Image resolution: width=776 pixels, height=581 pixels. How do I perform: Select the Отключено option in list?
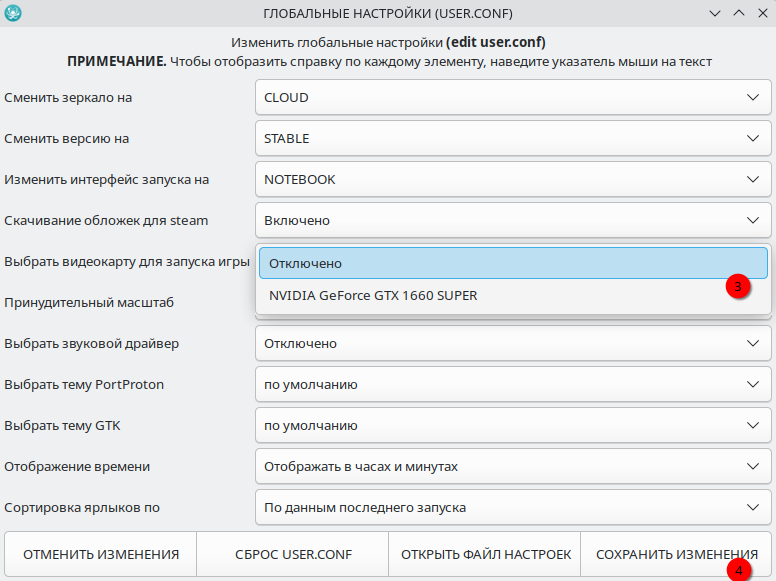pyautogui.click(x=513, y=264)
